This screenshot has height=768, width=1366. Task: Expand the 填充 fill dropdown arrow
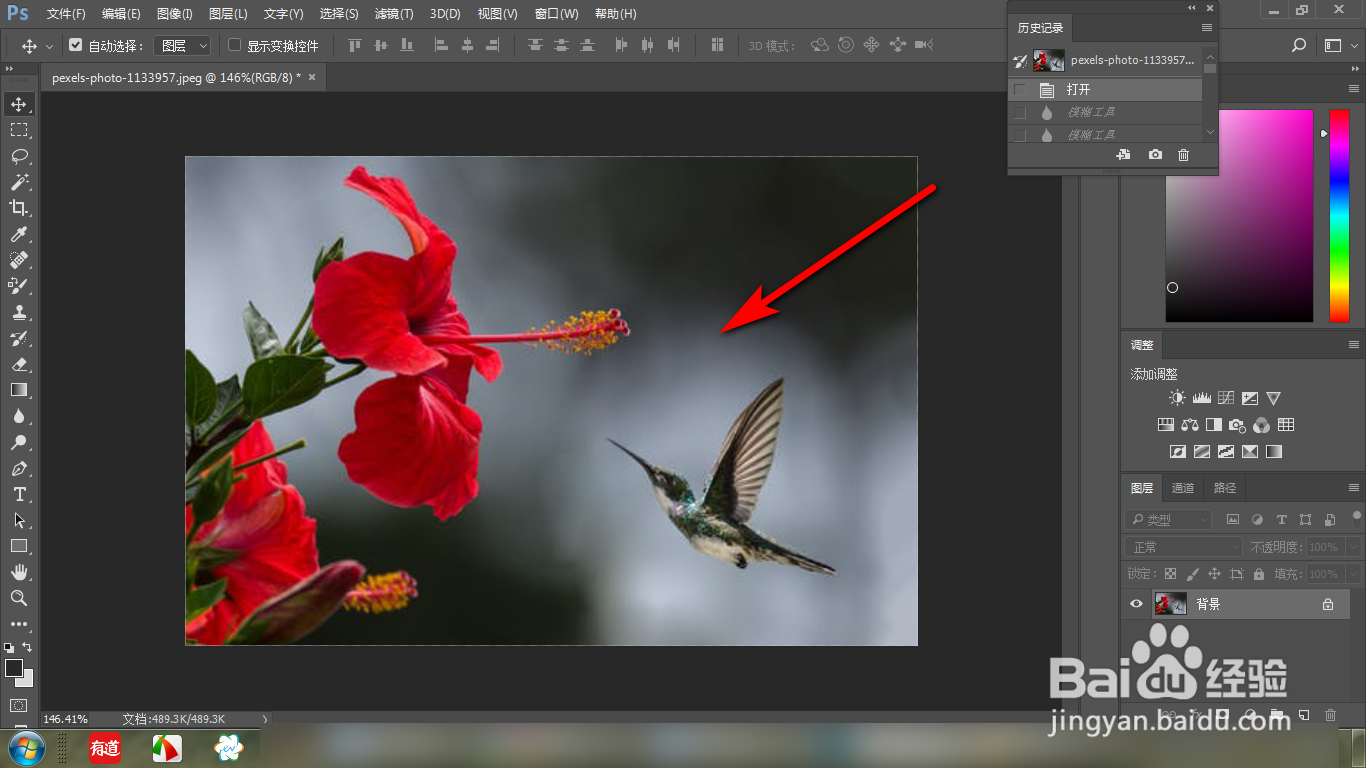pyautogui.click(x=1353, y=574)
